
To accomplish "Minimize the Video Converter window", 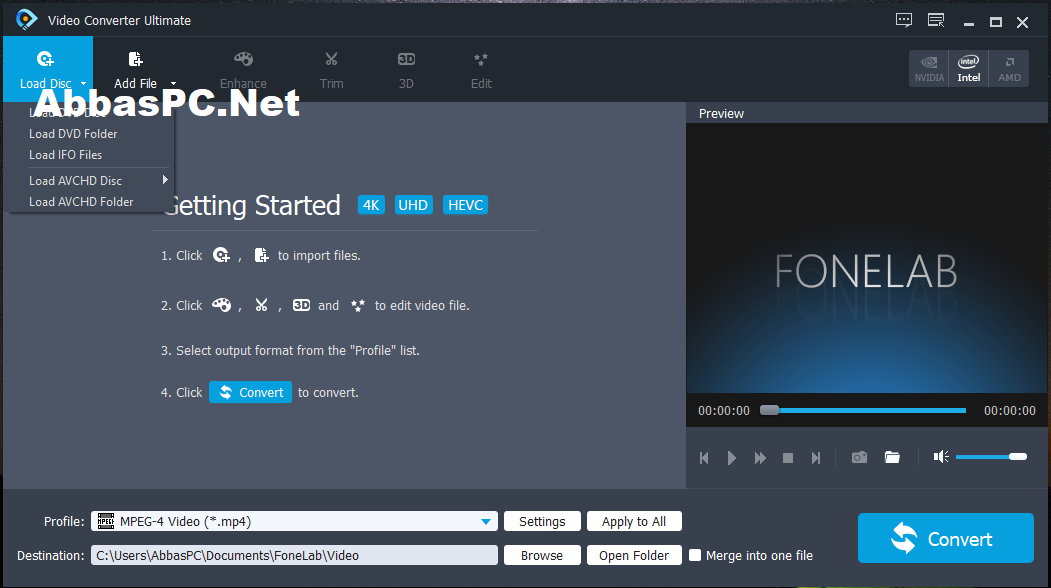I will click(969, 23).
